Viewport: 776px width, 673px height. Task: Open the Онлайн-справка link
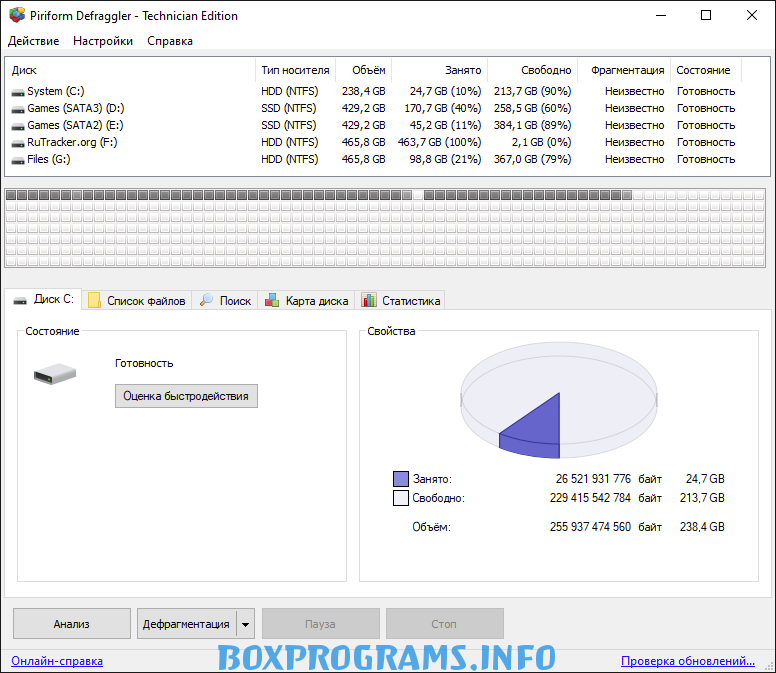point(57,661)
